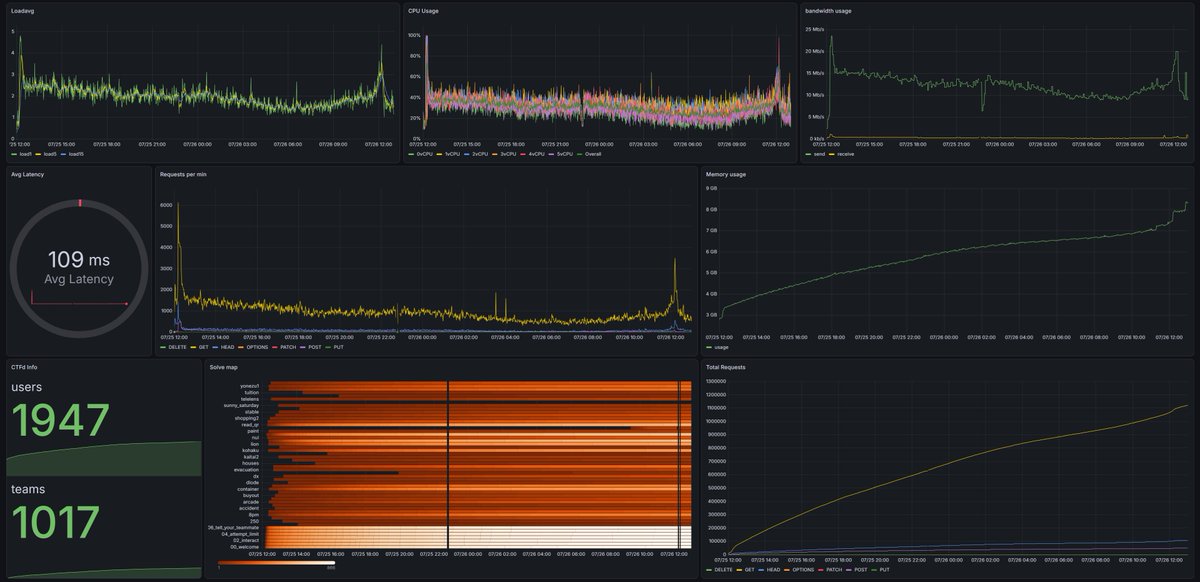The height and width of the screenshot is (582, 1200).
Task: Click the evacuation row label in Solve map
Action: click(246, 470)
